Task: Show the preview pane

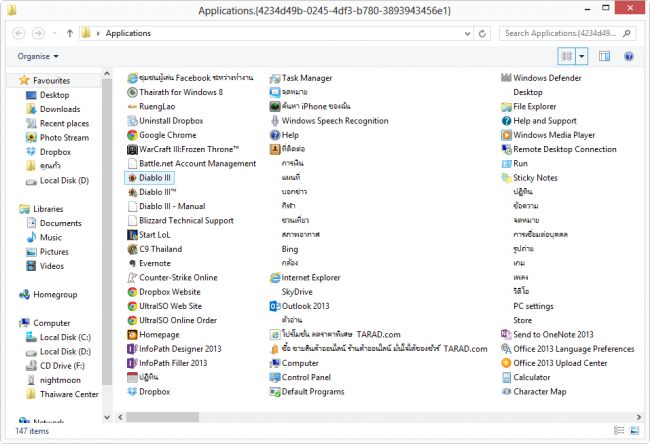Action: pos(604,56)
